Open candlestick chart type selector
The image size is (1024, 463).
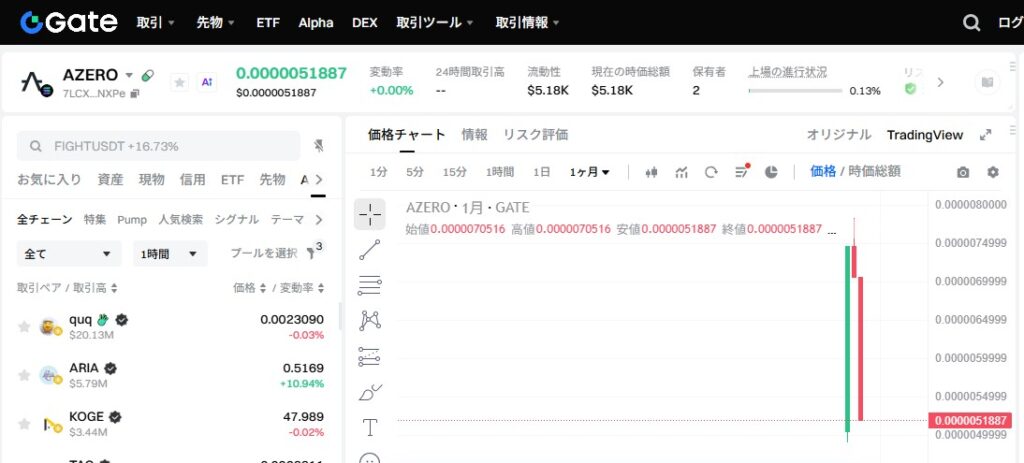coord(651,172)
